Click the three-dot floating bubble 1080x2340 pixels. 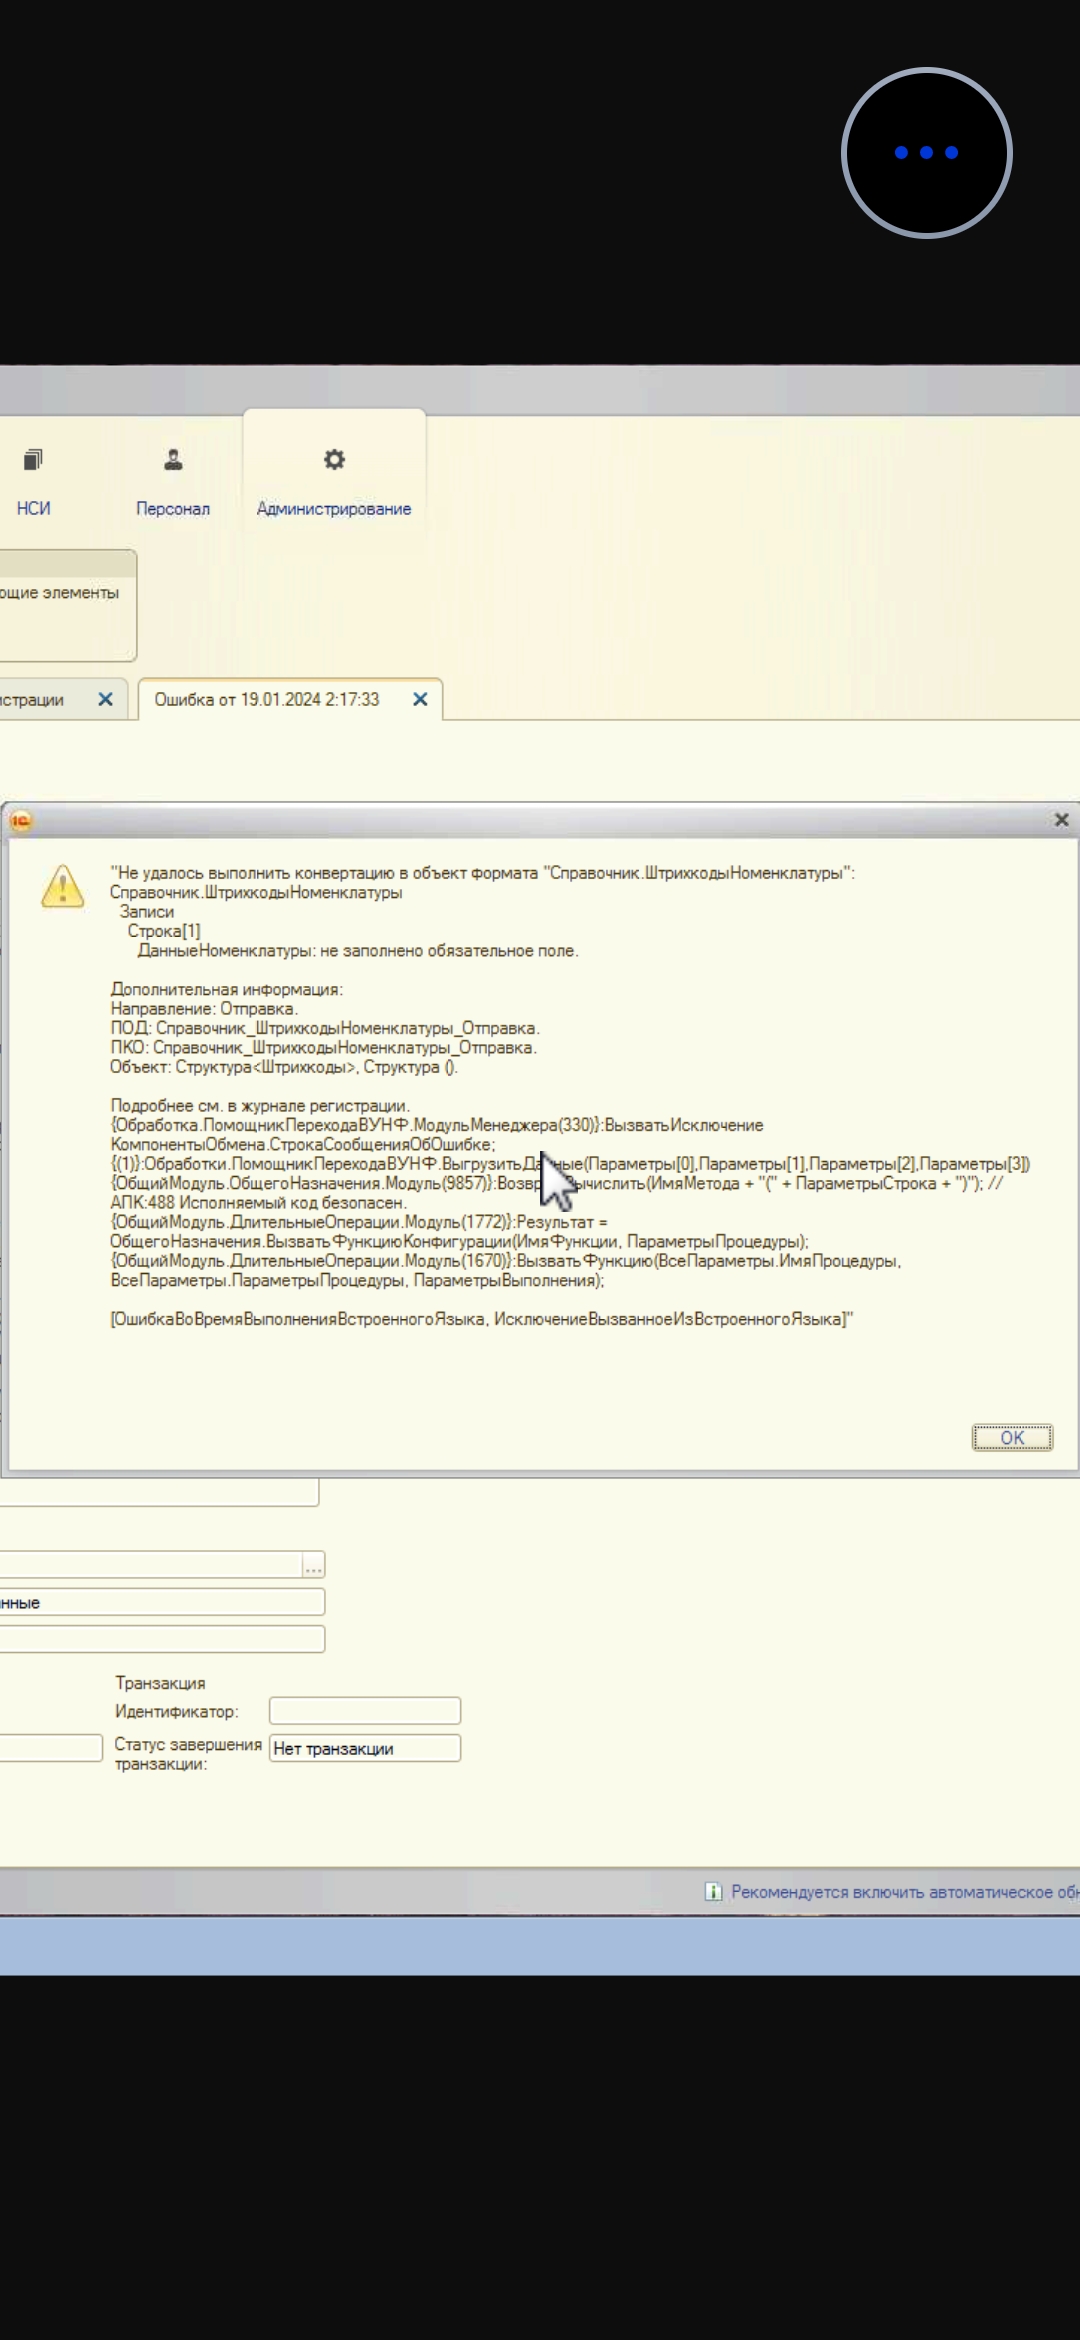pos(927,153)
